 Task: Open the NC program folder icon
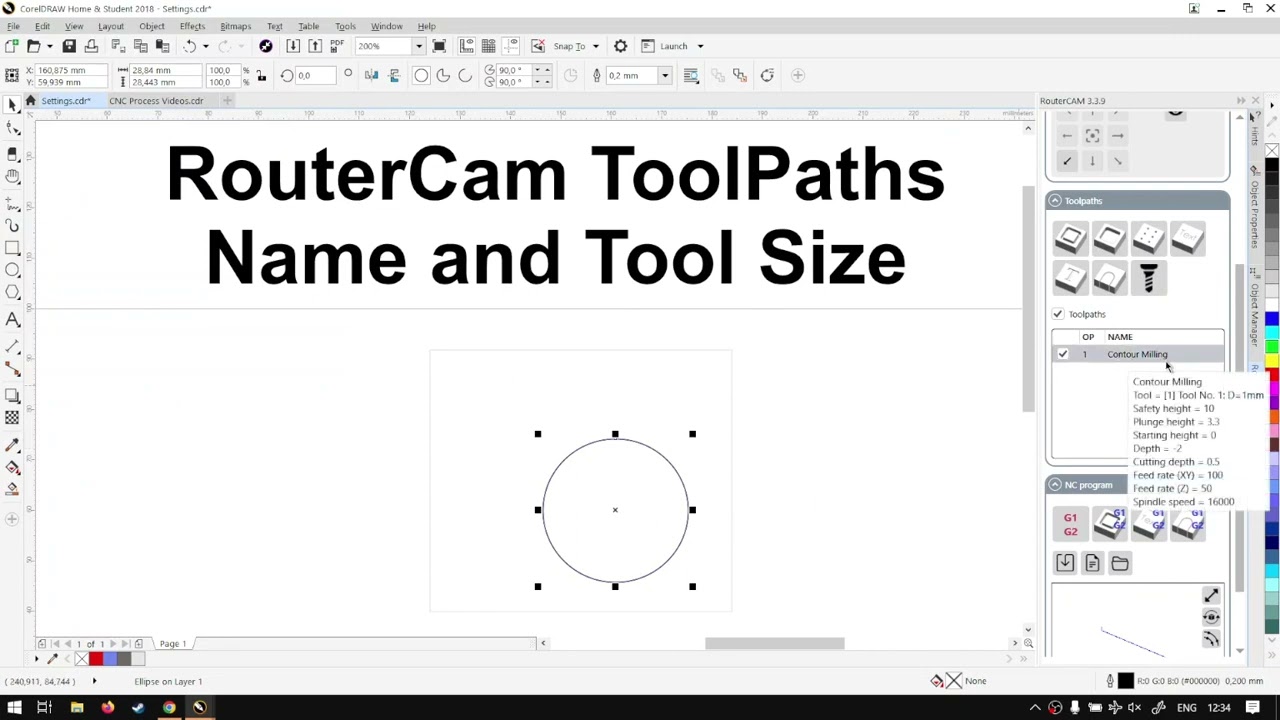pyautogui.click(x=1120, y=564)
